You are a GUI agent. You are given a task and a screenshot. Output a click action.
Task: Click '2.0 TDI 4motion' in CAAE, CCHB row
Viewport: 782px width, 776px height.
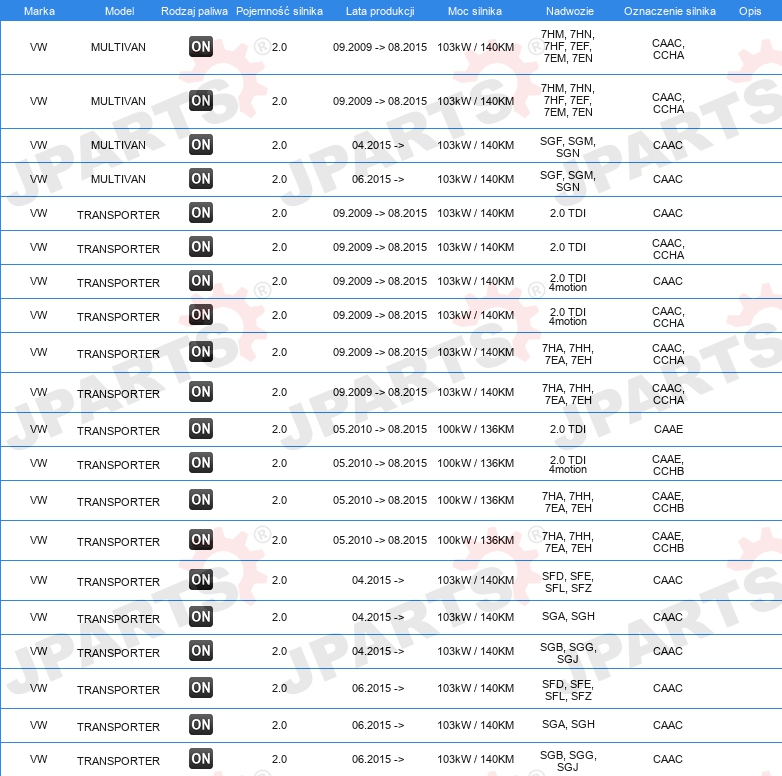point(568,464)
